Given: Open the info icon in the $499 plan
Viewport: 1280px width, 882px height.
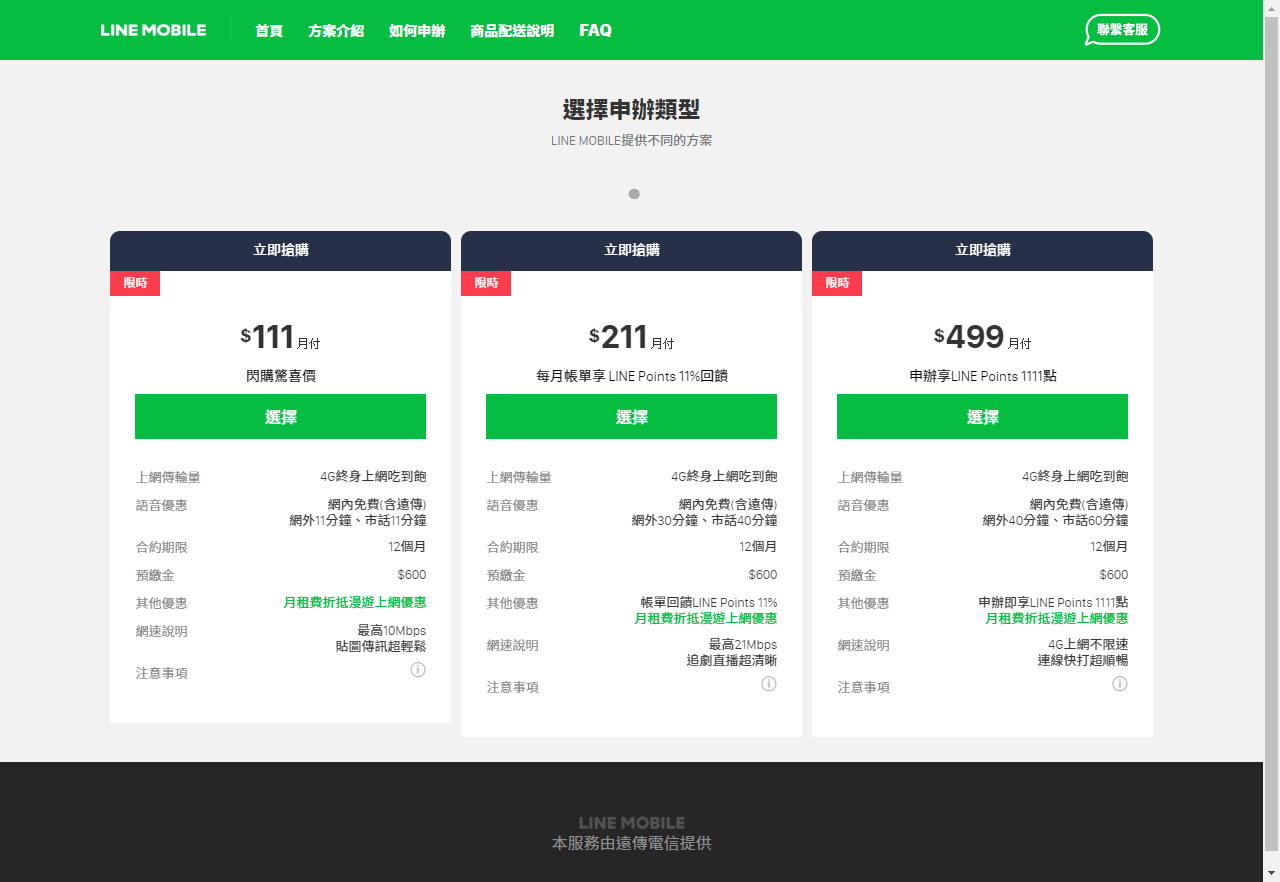Looking at the screenshot, I should 1120,684.
